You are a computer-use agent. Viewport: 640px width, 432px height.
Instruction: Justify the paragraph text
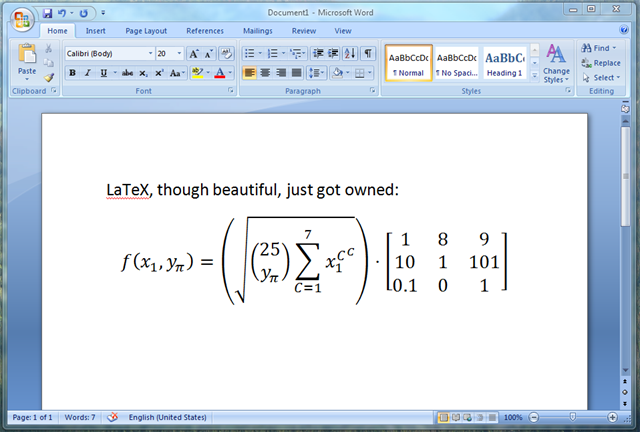297,73
